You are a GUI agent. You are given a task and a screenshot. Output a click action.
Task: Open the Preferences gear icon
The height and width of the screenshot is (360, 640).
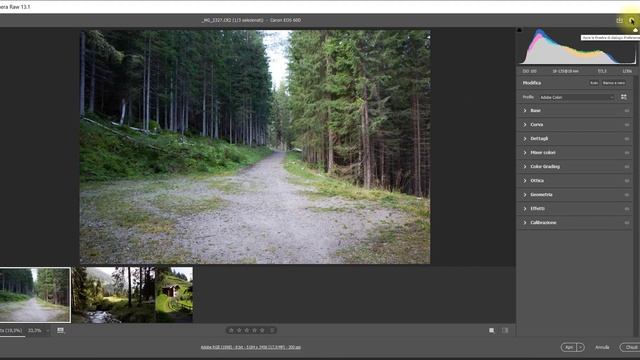(631, 20)
